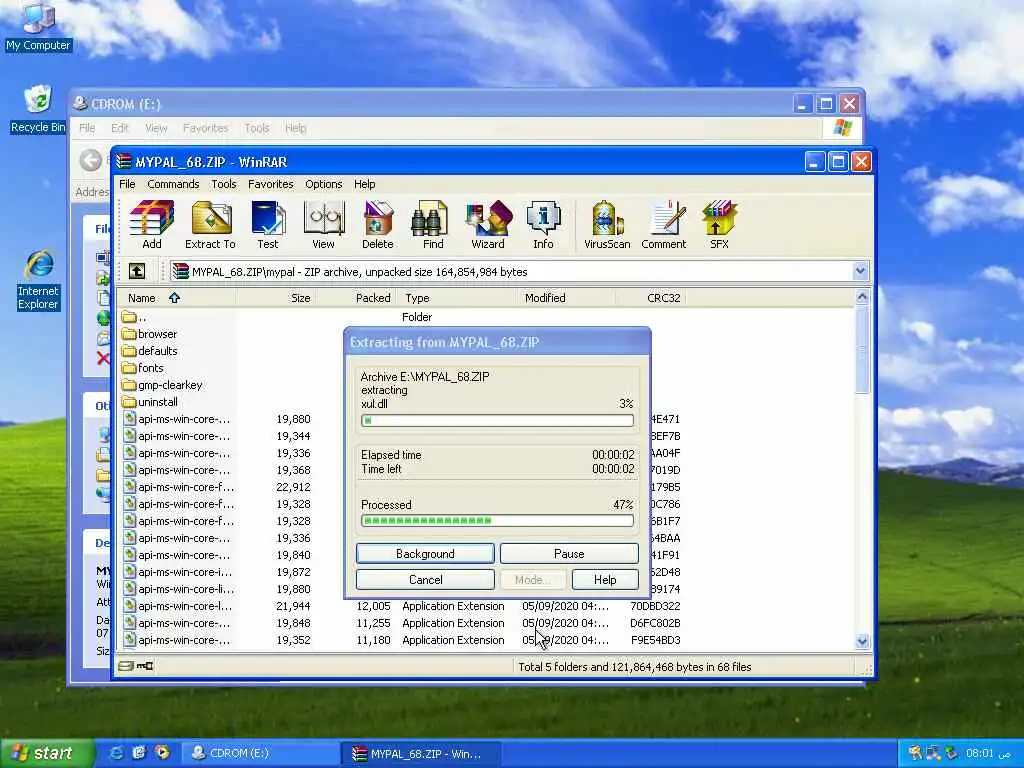Click the Delete toolbar icon
The image size is (1024, 768).
[x=377, y=225]
